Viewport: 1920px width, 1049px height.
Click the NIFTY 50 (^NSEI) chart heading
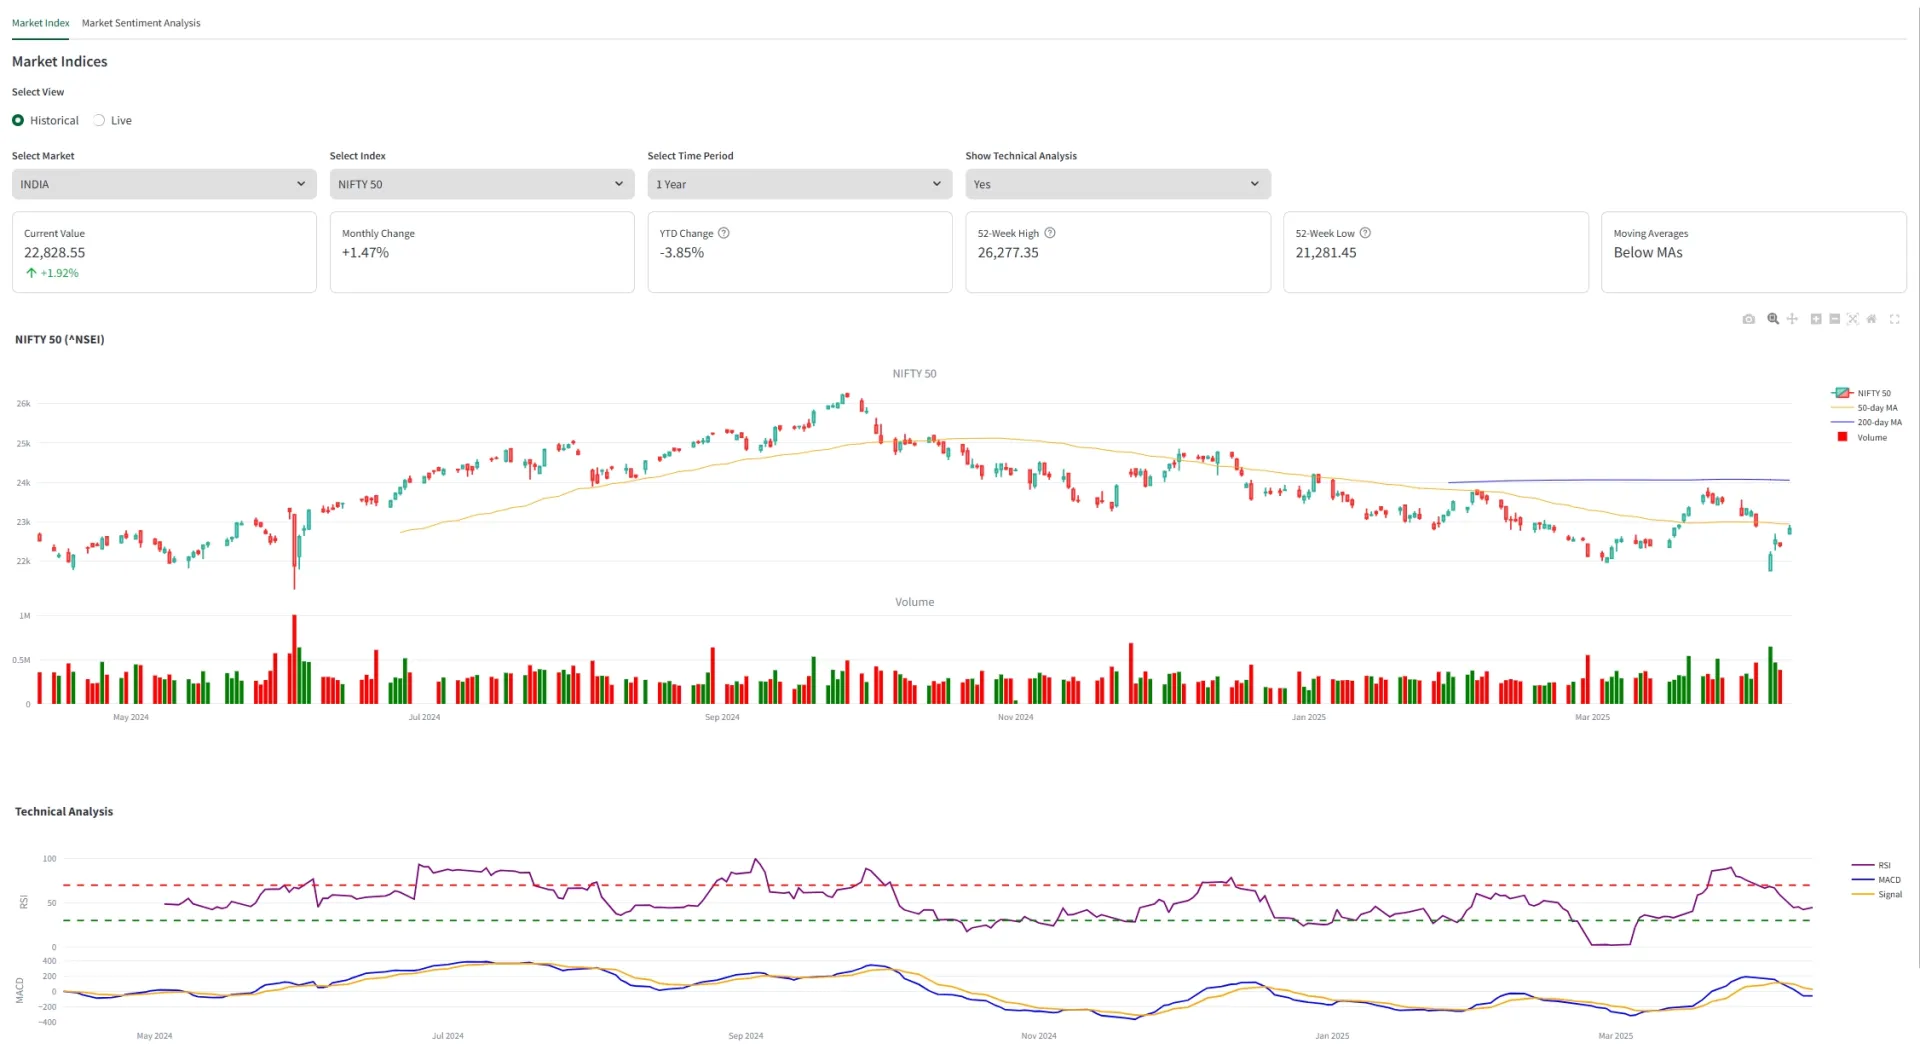[60, 340]
